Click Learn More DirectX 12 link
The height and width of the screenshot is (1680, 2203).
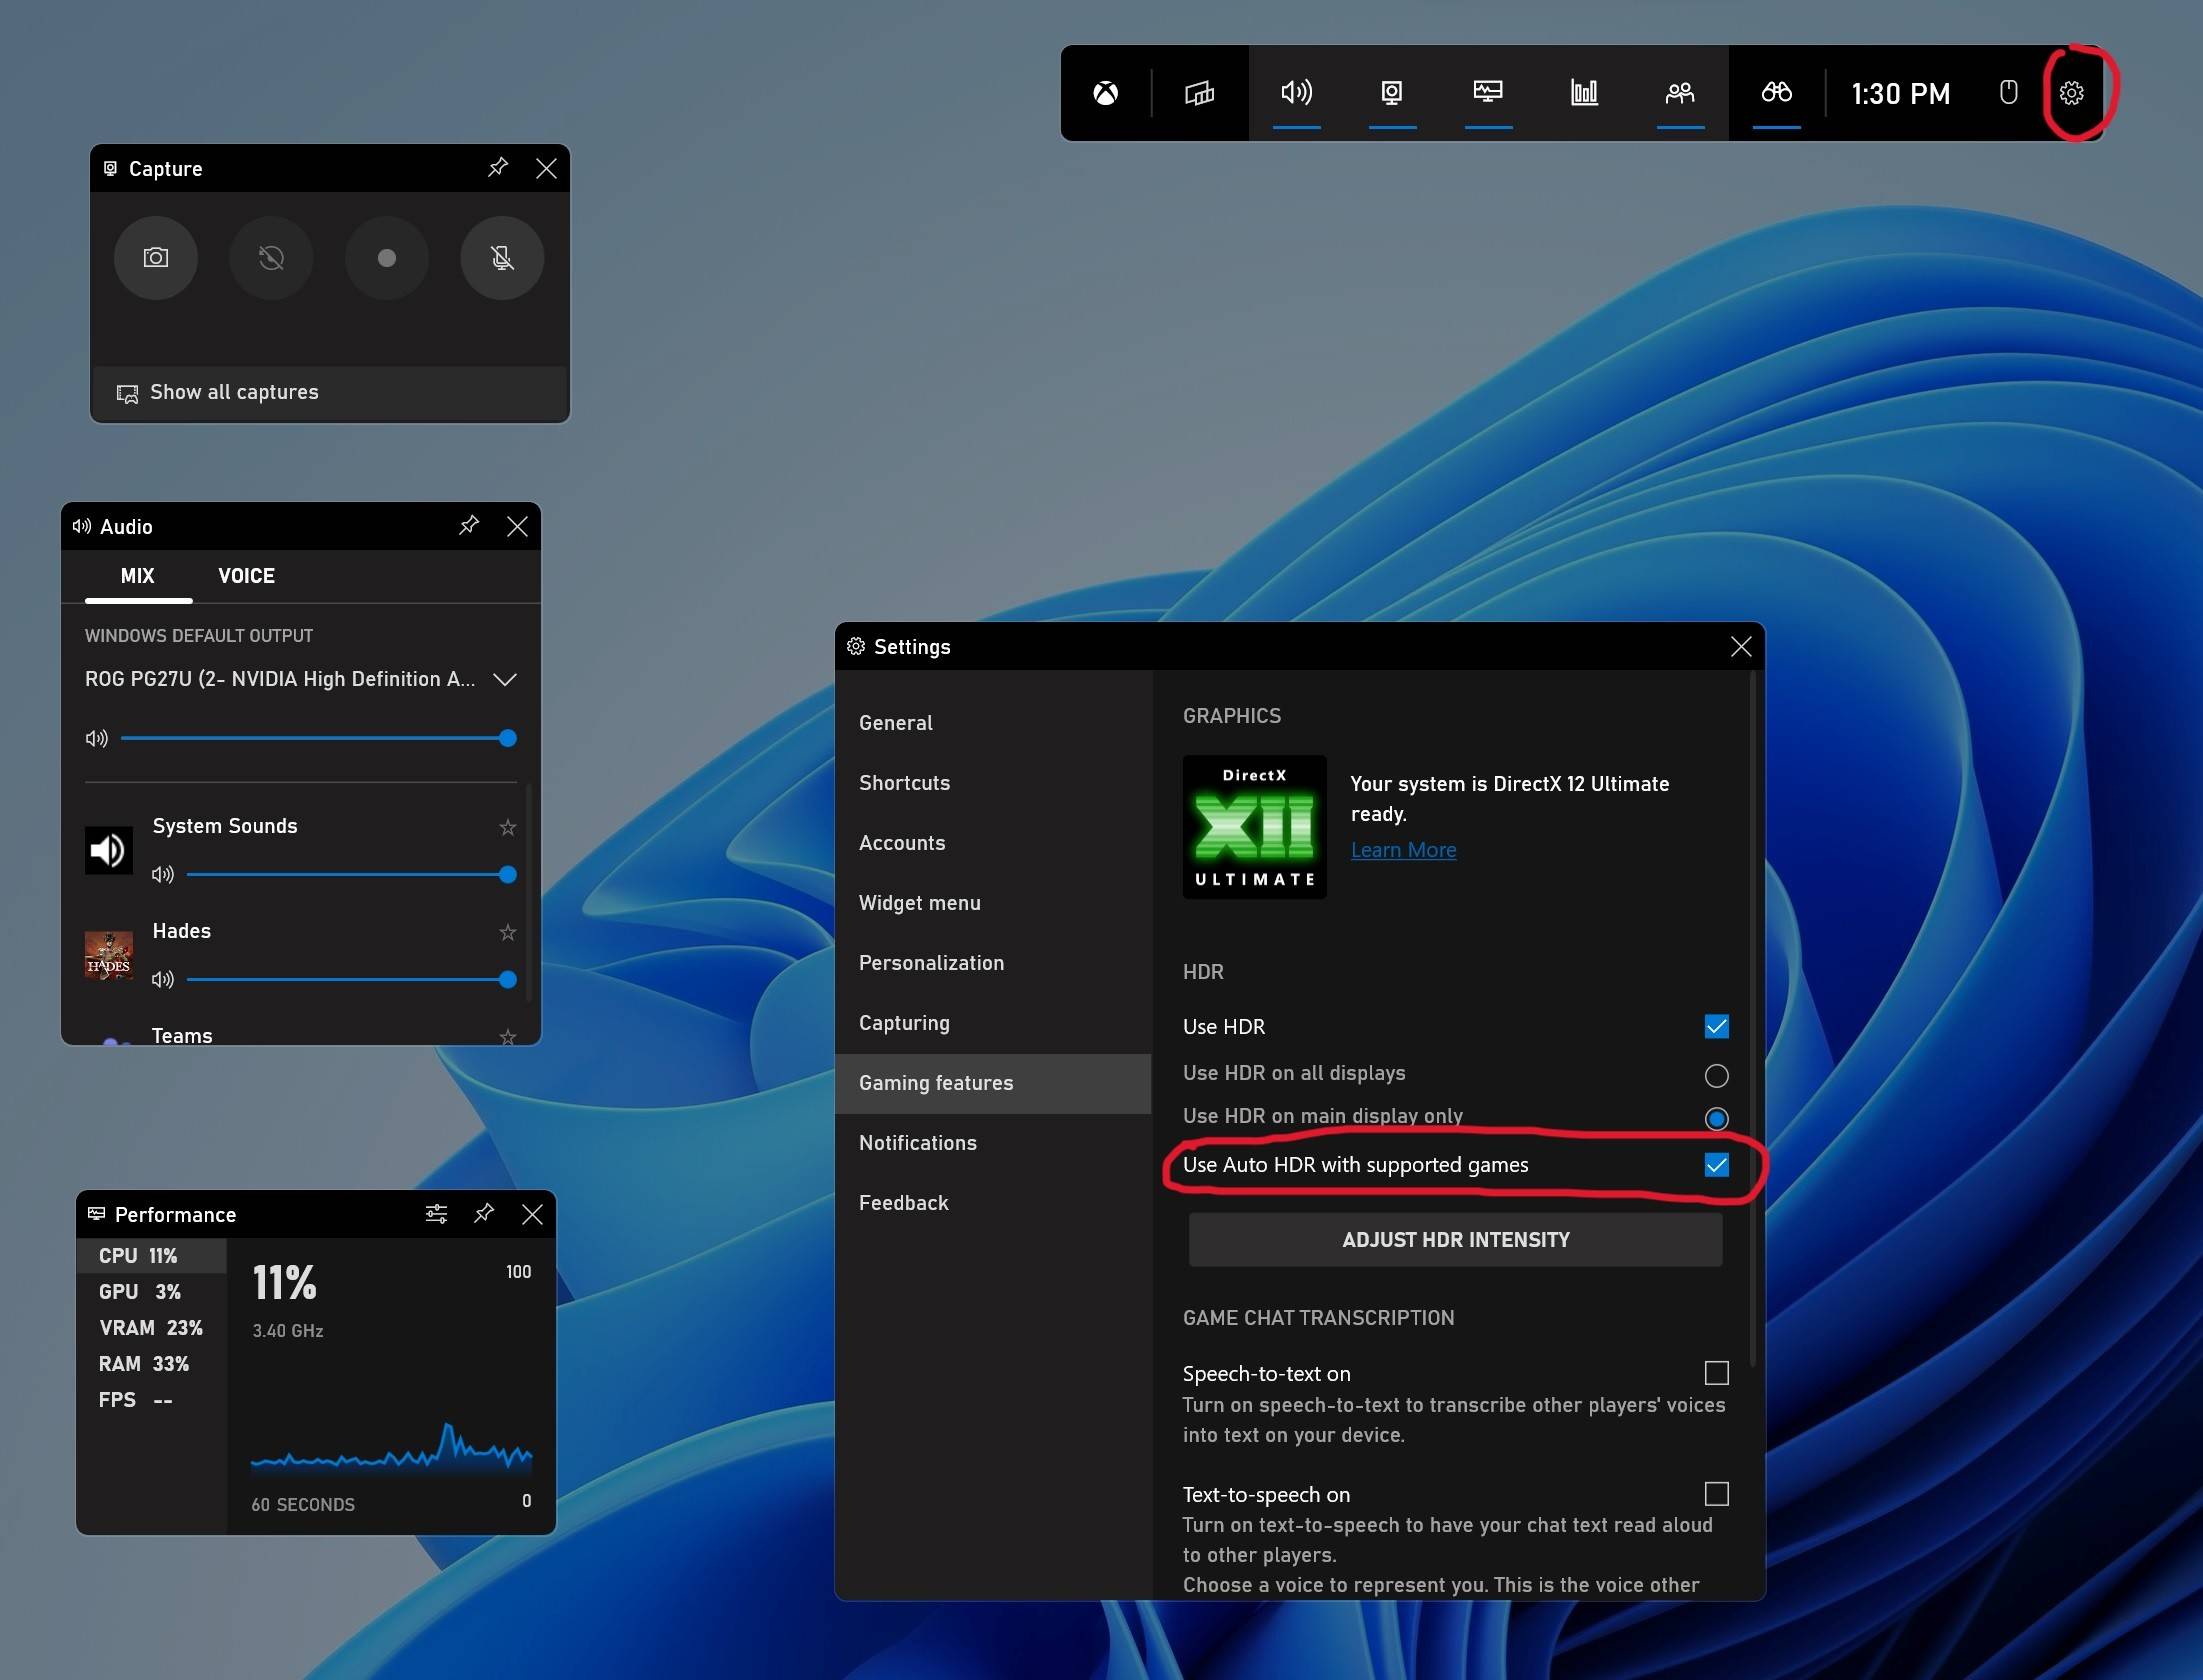(x=1404, y=847)
